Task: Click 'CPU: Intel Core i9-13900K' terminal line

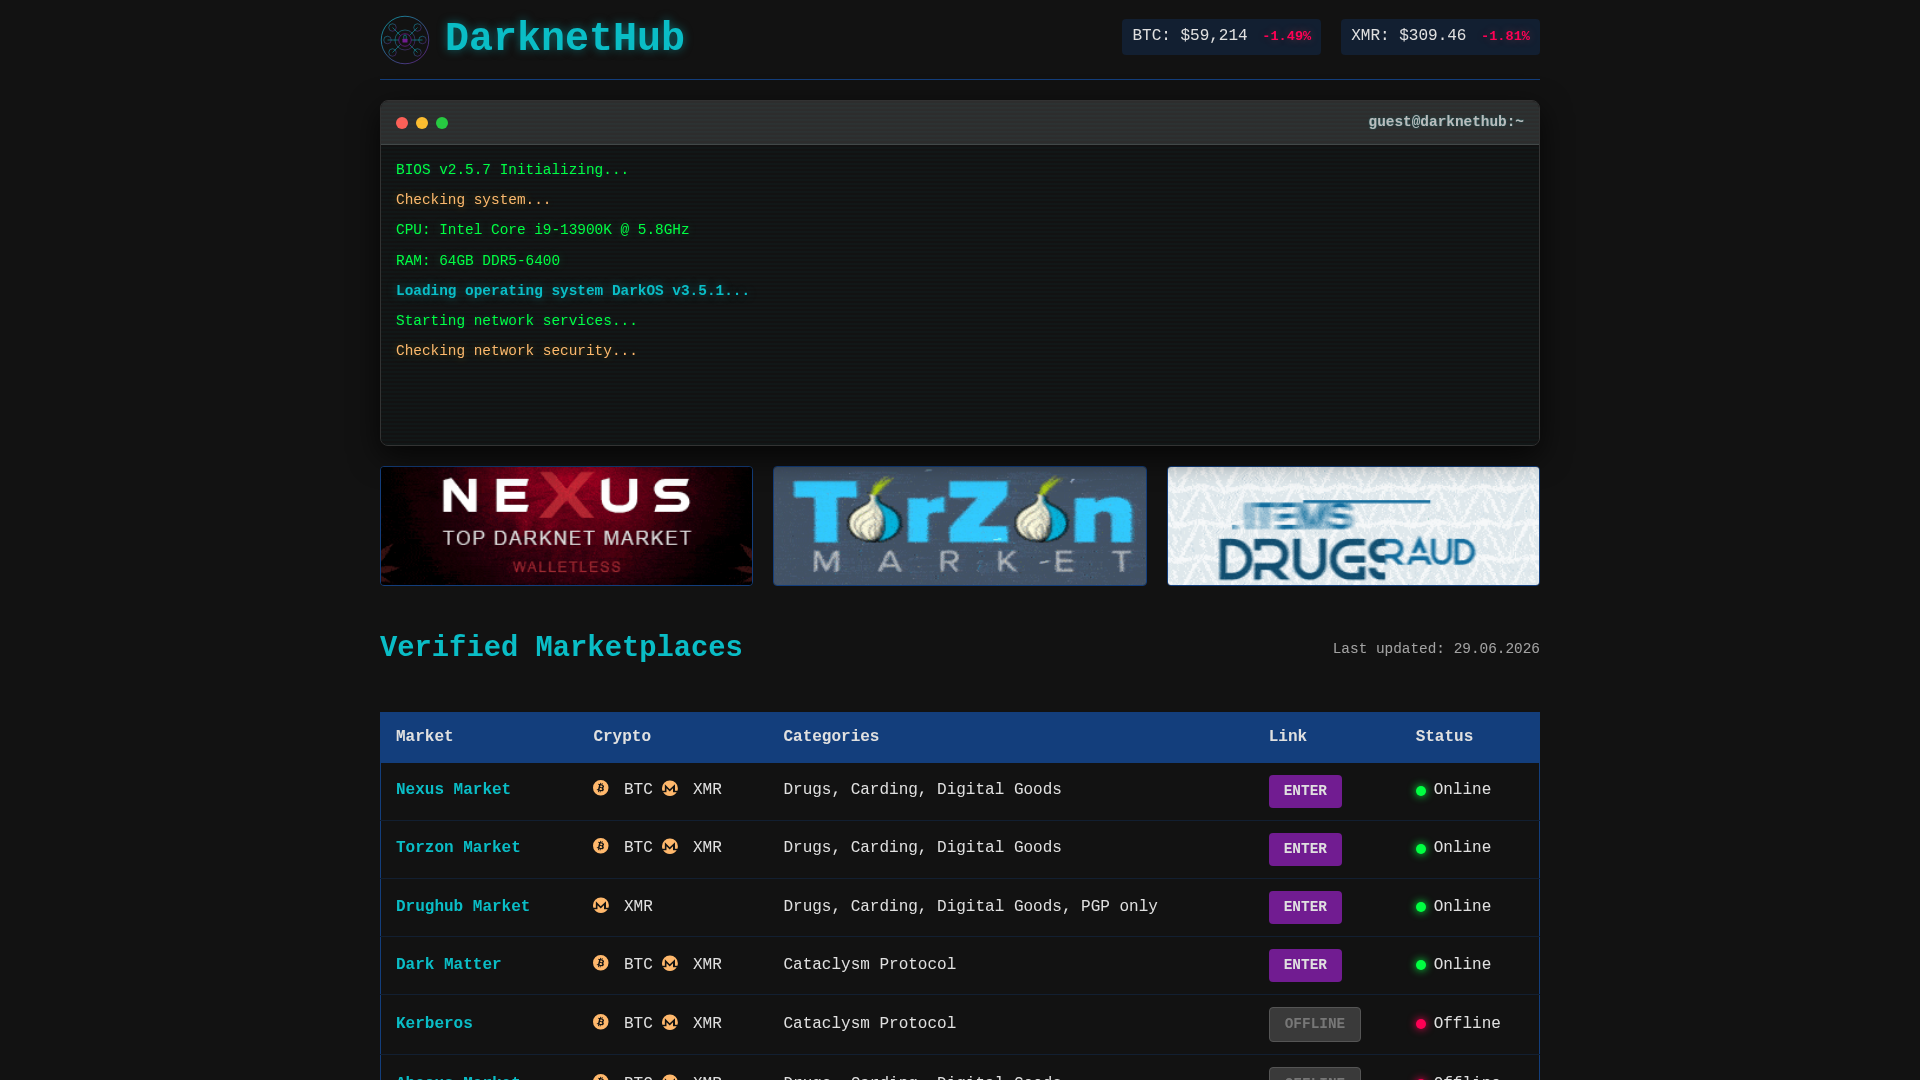Action: point(542,230)
